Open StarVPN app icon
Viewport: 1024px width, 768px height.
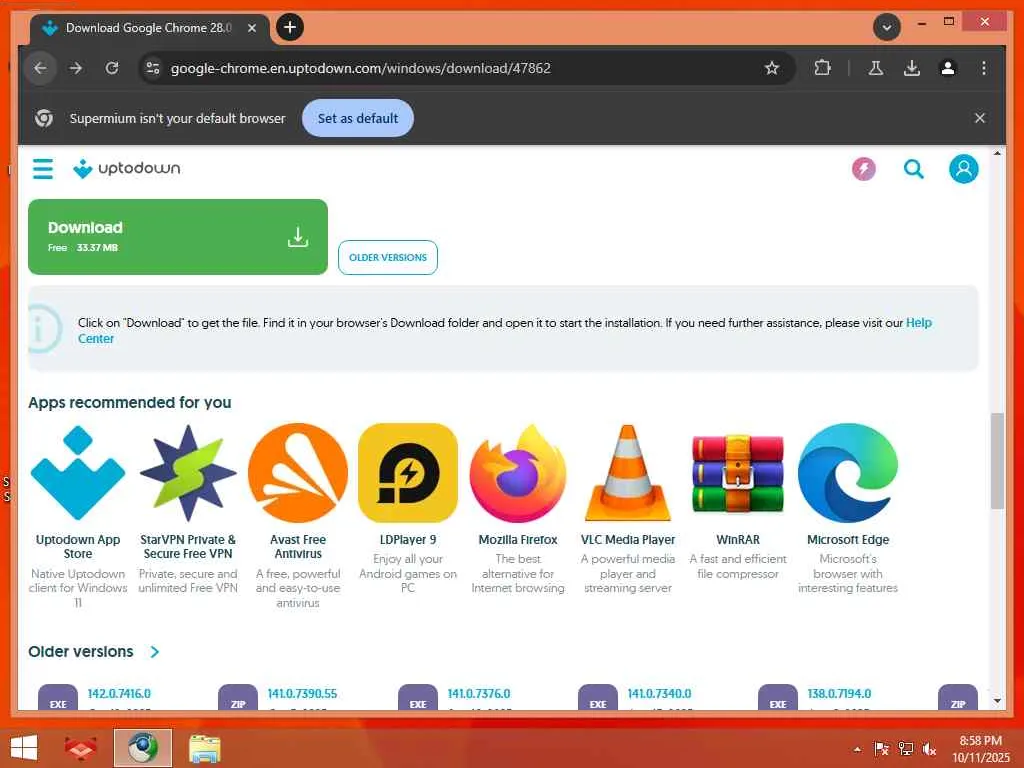[x=188, y=473]
